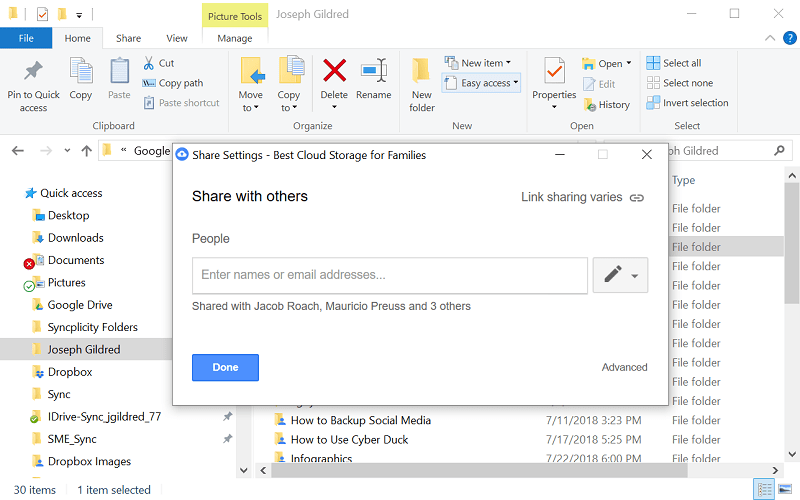Click navigation pane scroll down arrow

[243, 470]
